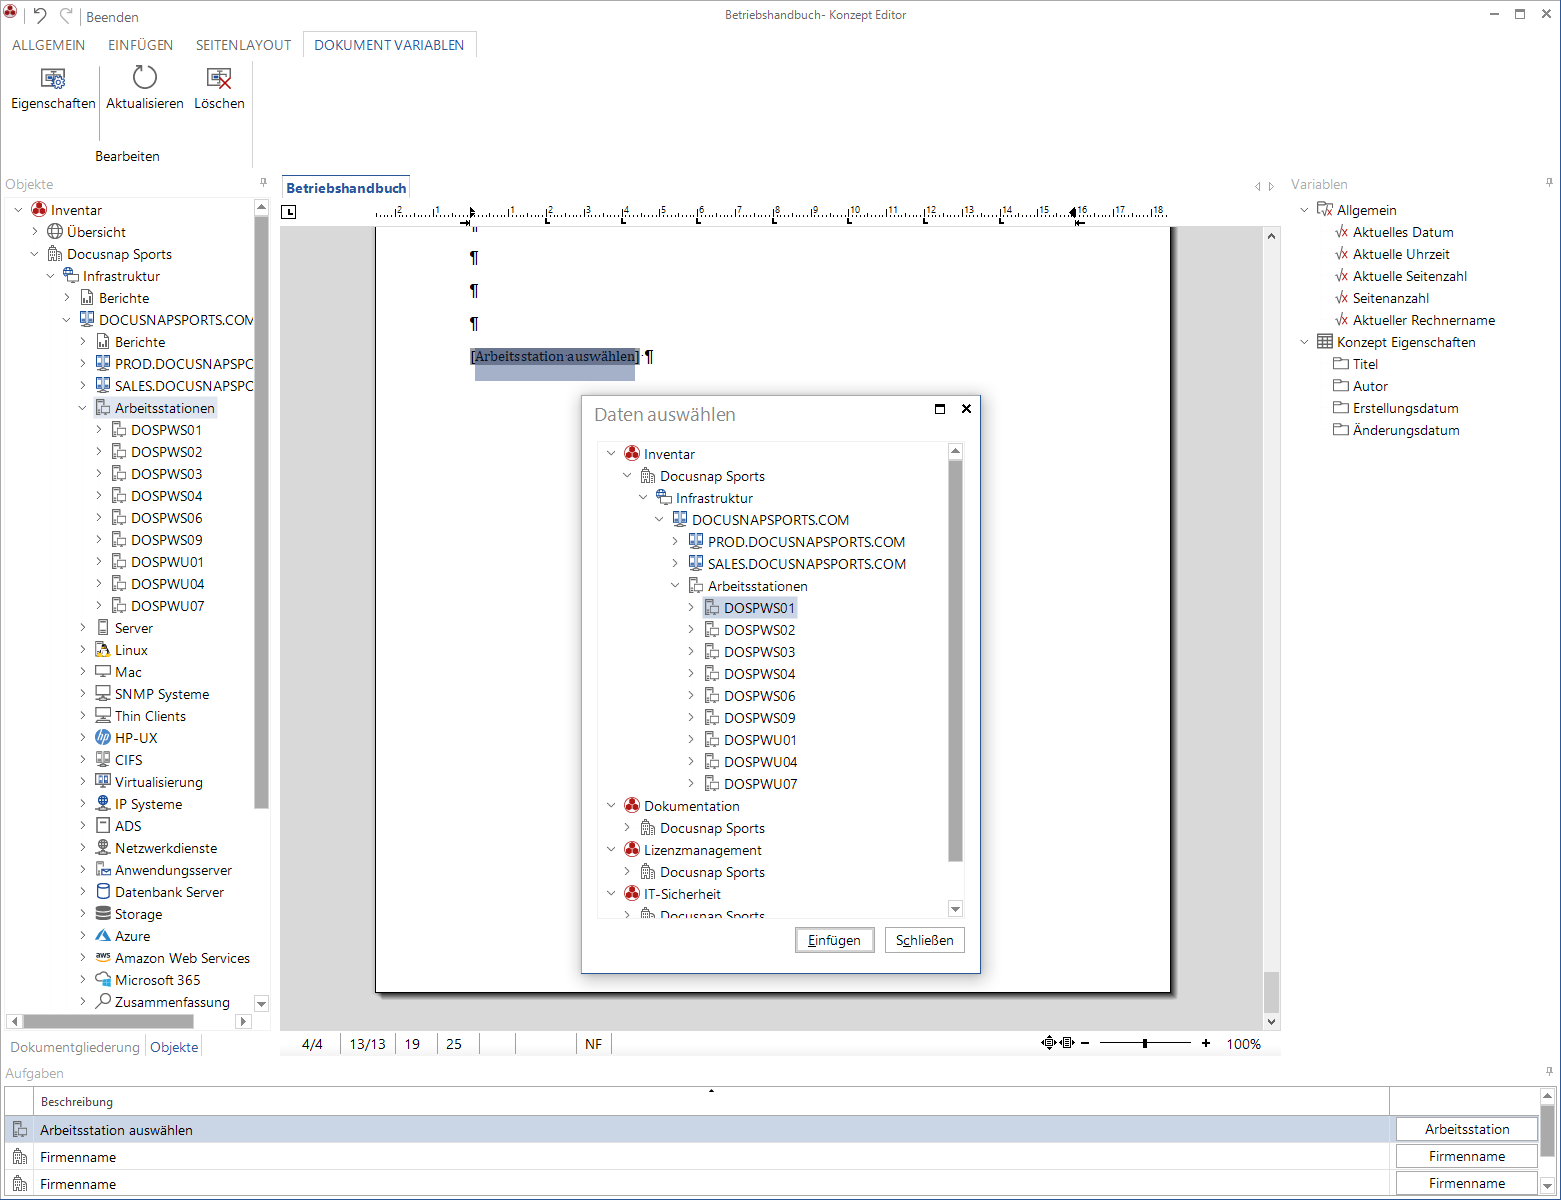1561x1200 pixels.
Task: Collapse the Arbeitsstationen node in dialog tree
Action: click(x=675, y=586)
